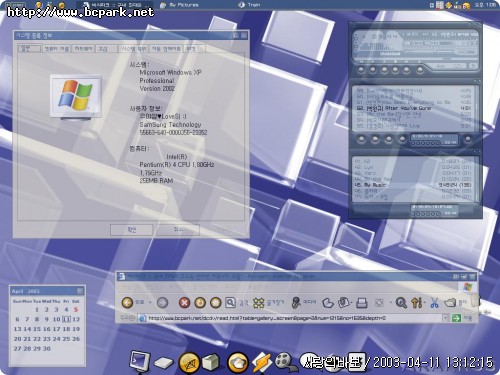The height and width of the screenshot is (375, 500).
Task: Open the gray disk drive icon in the dock
Action: tap(164, 363)
